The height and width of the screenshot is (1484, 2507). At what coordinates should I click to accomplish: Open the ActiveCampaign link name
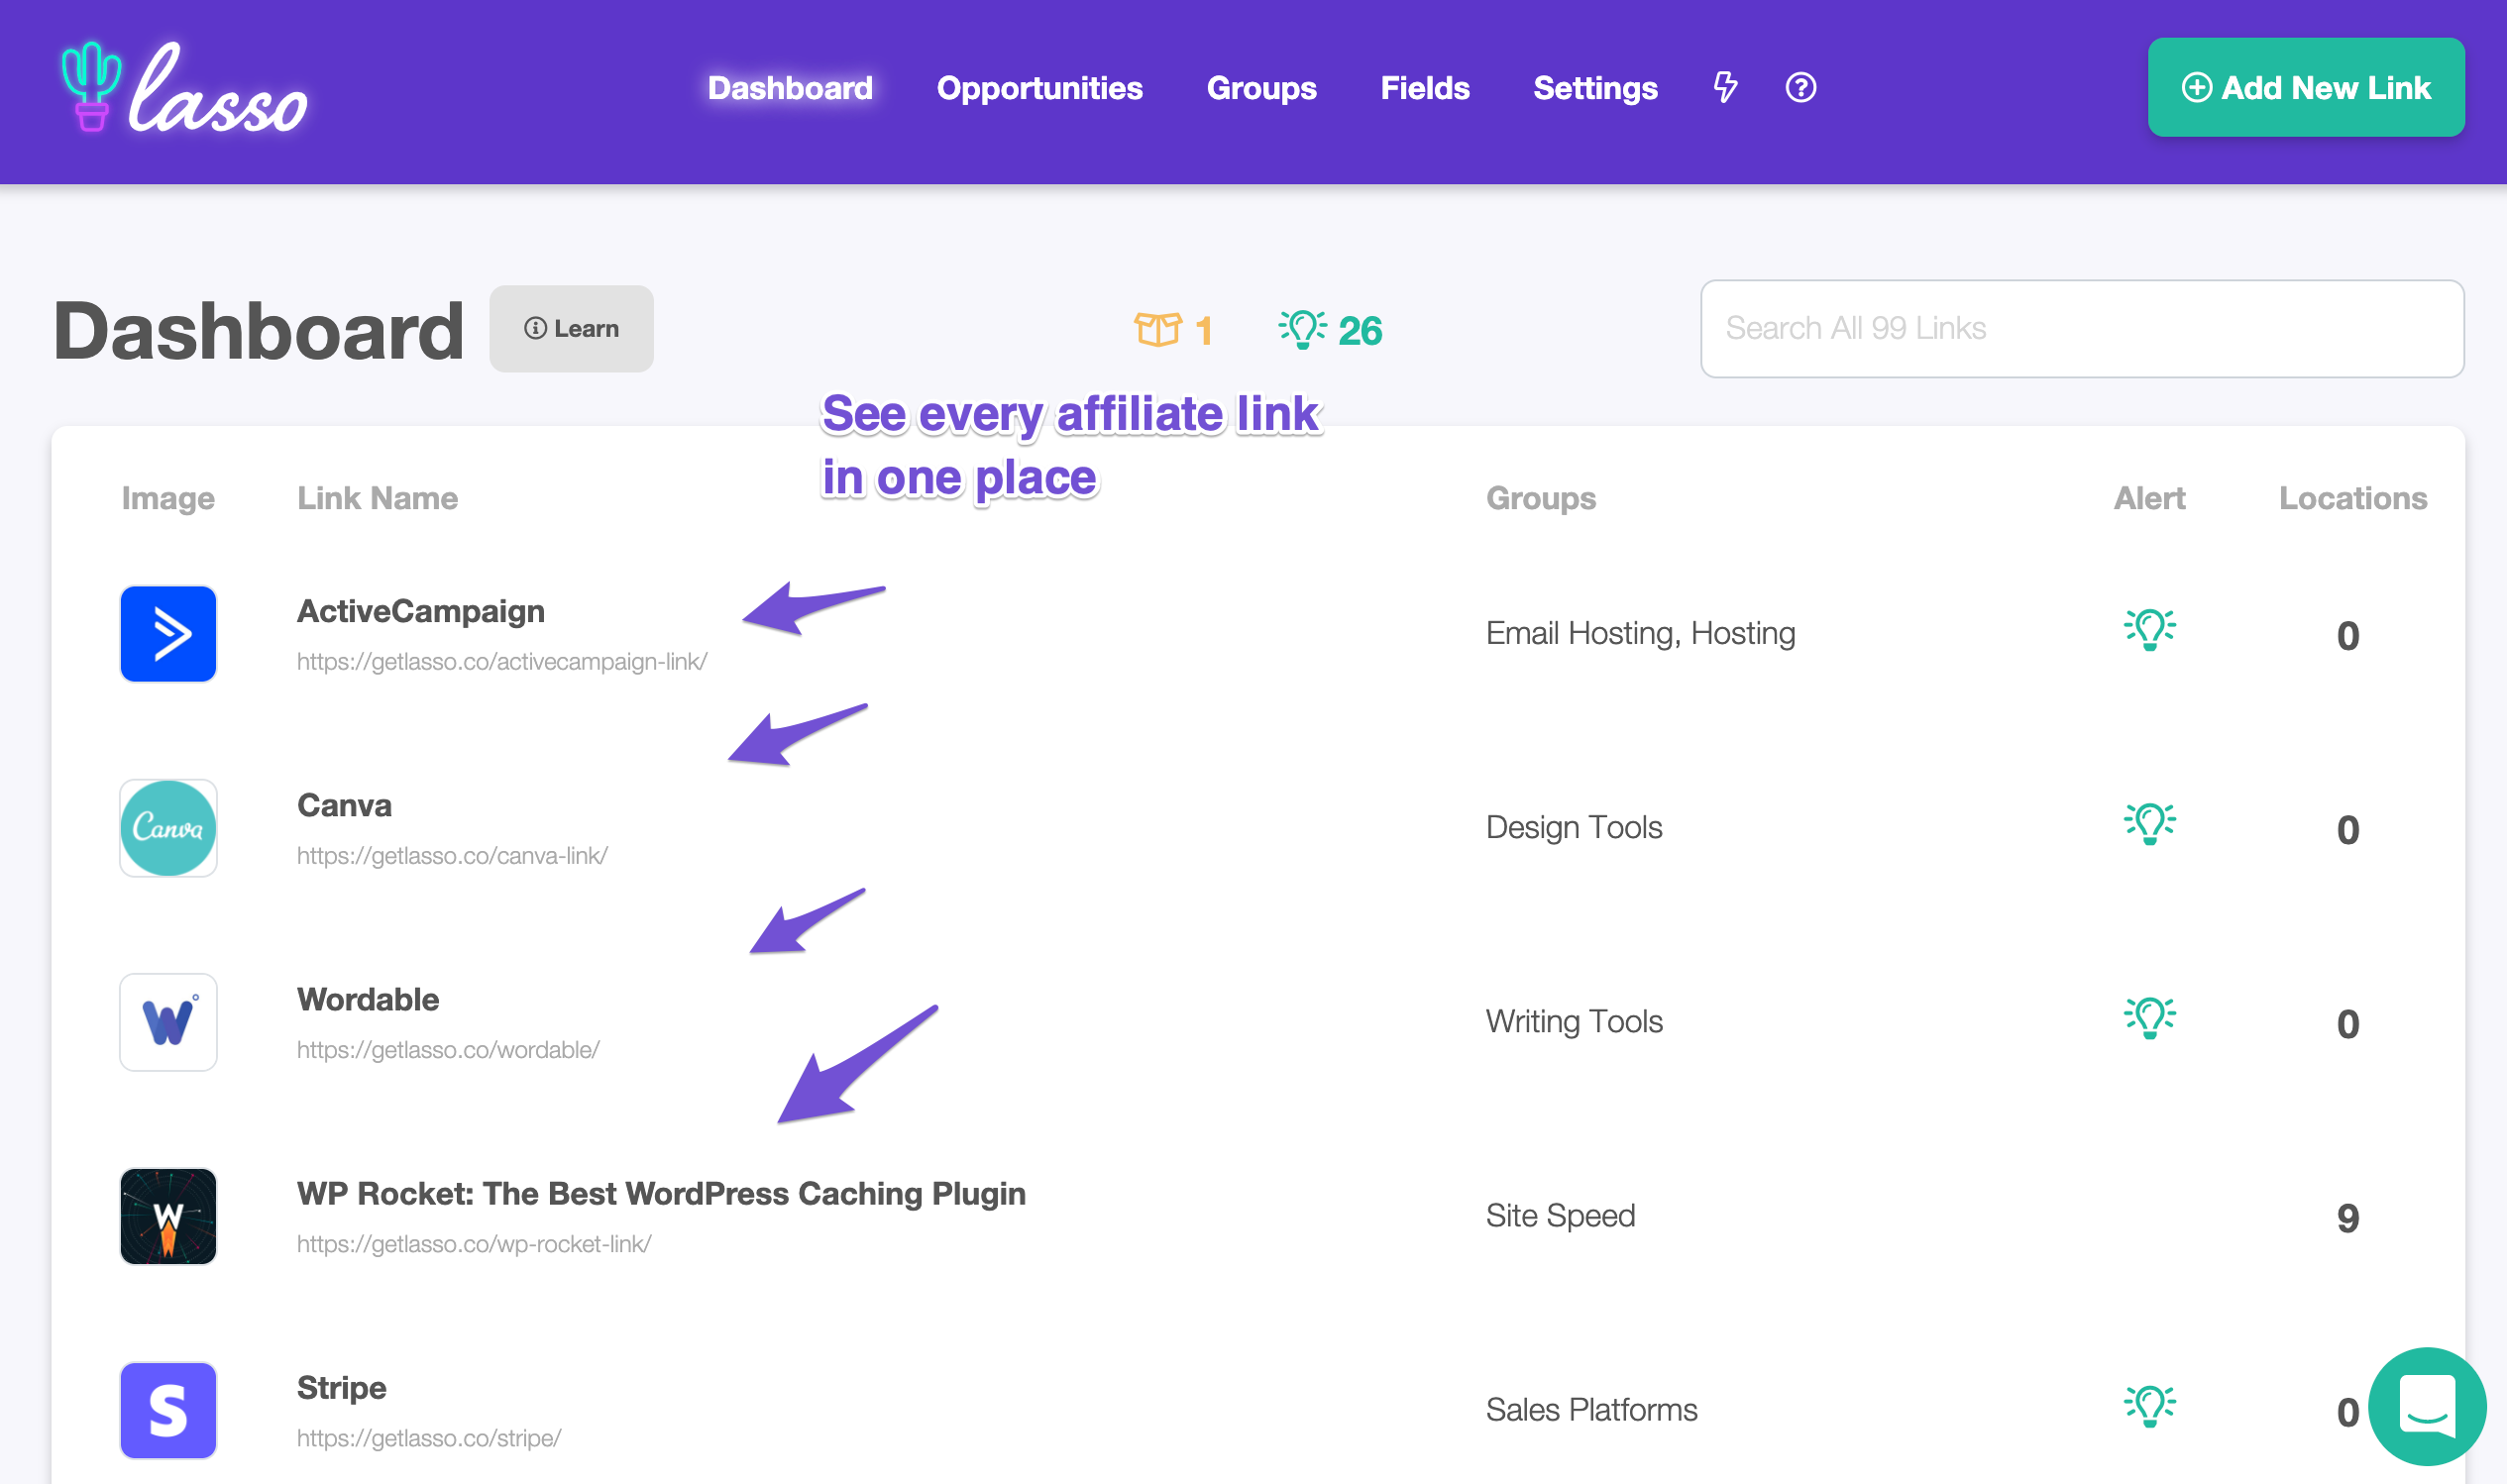[x=421, y=611]
